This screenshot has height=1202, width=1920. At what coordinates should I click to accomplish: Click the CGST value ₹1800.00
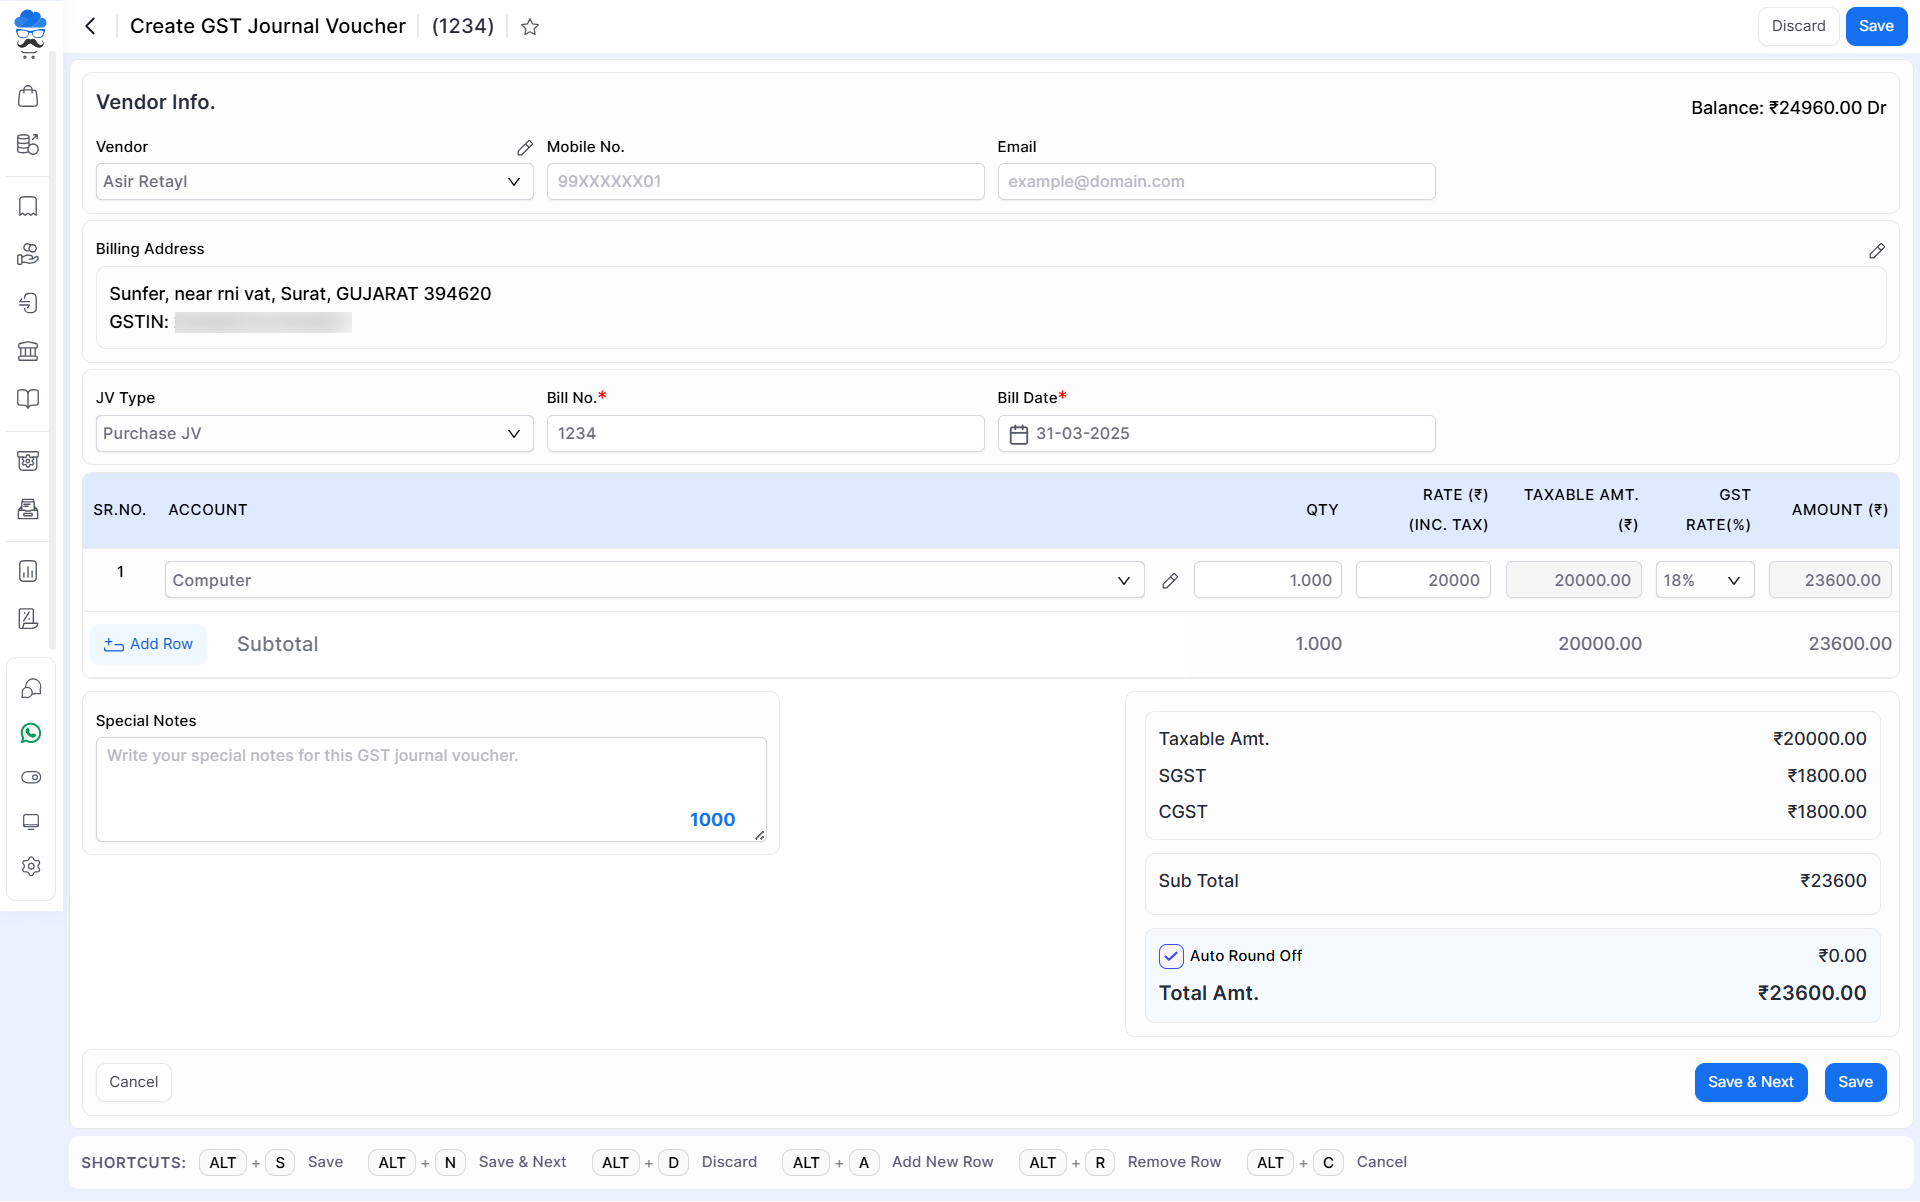pyautogui.click(x=1826, y=812)
